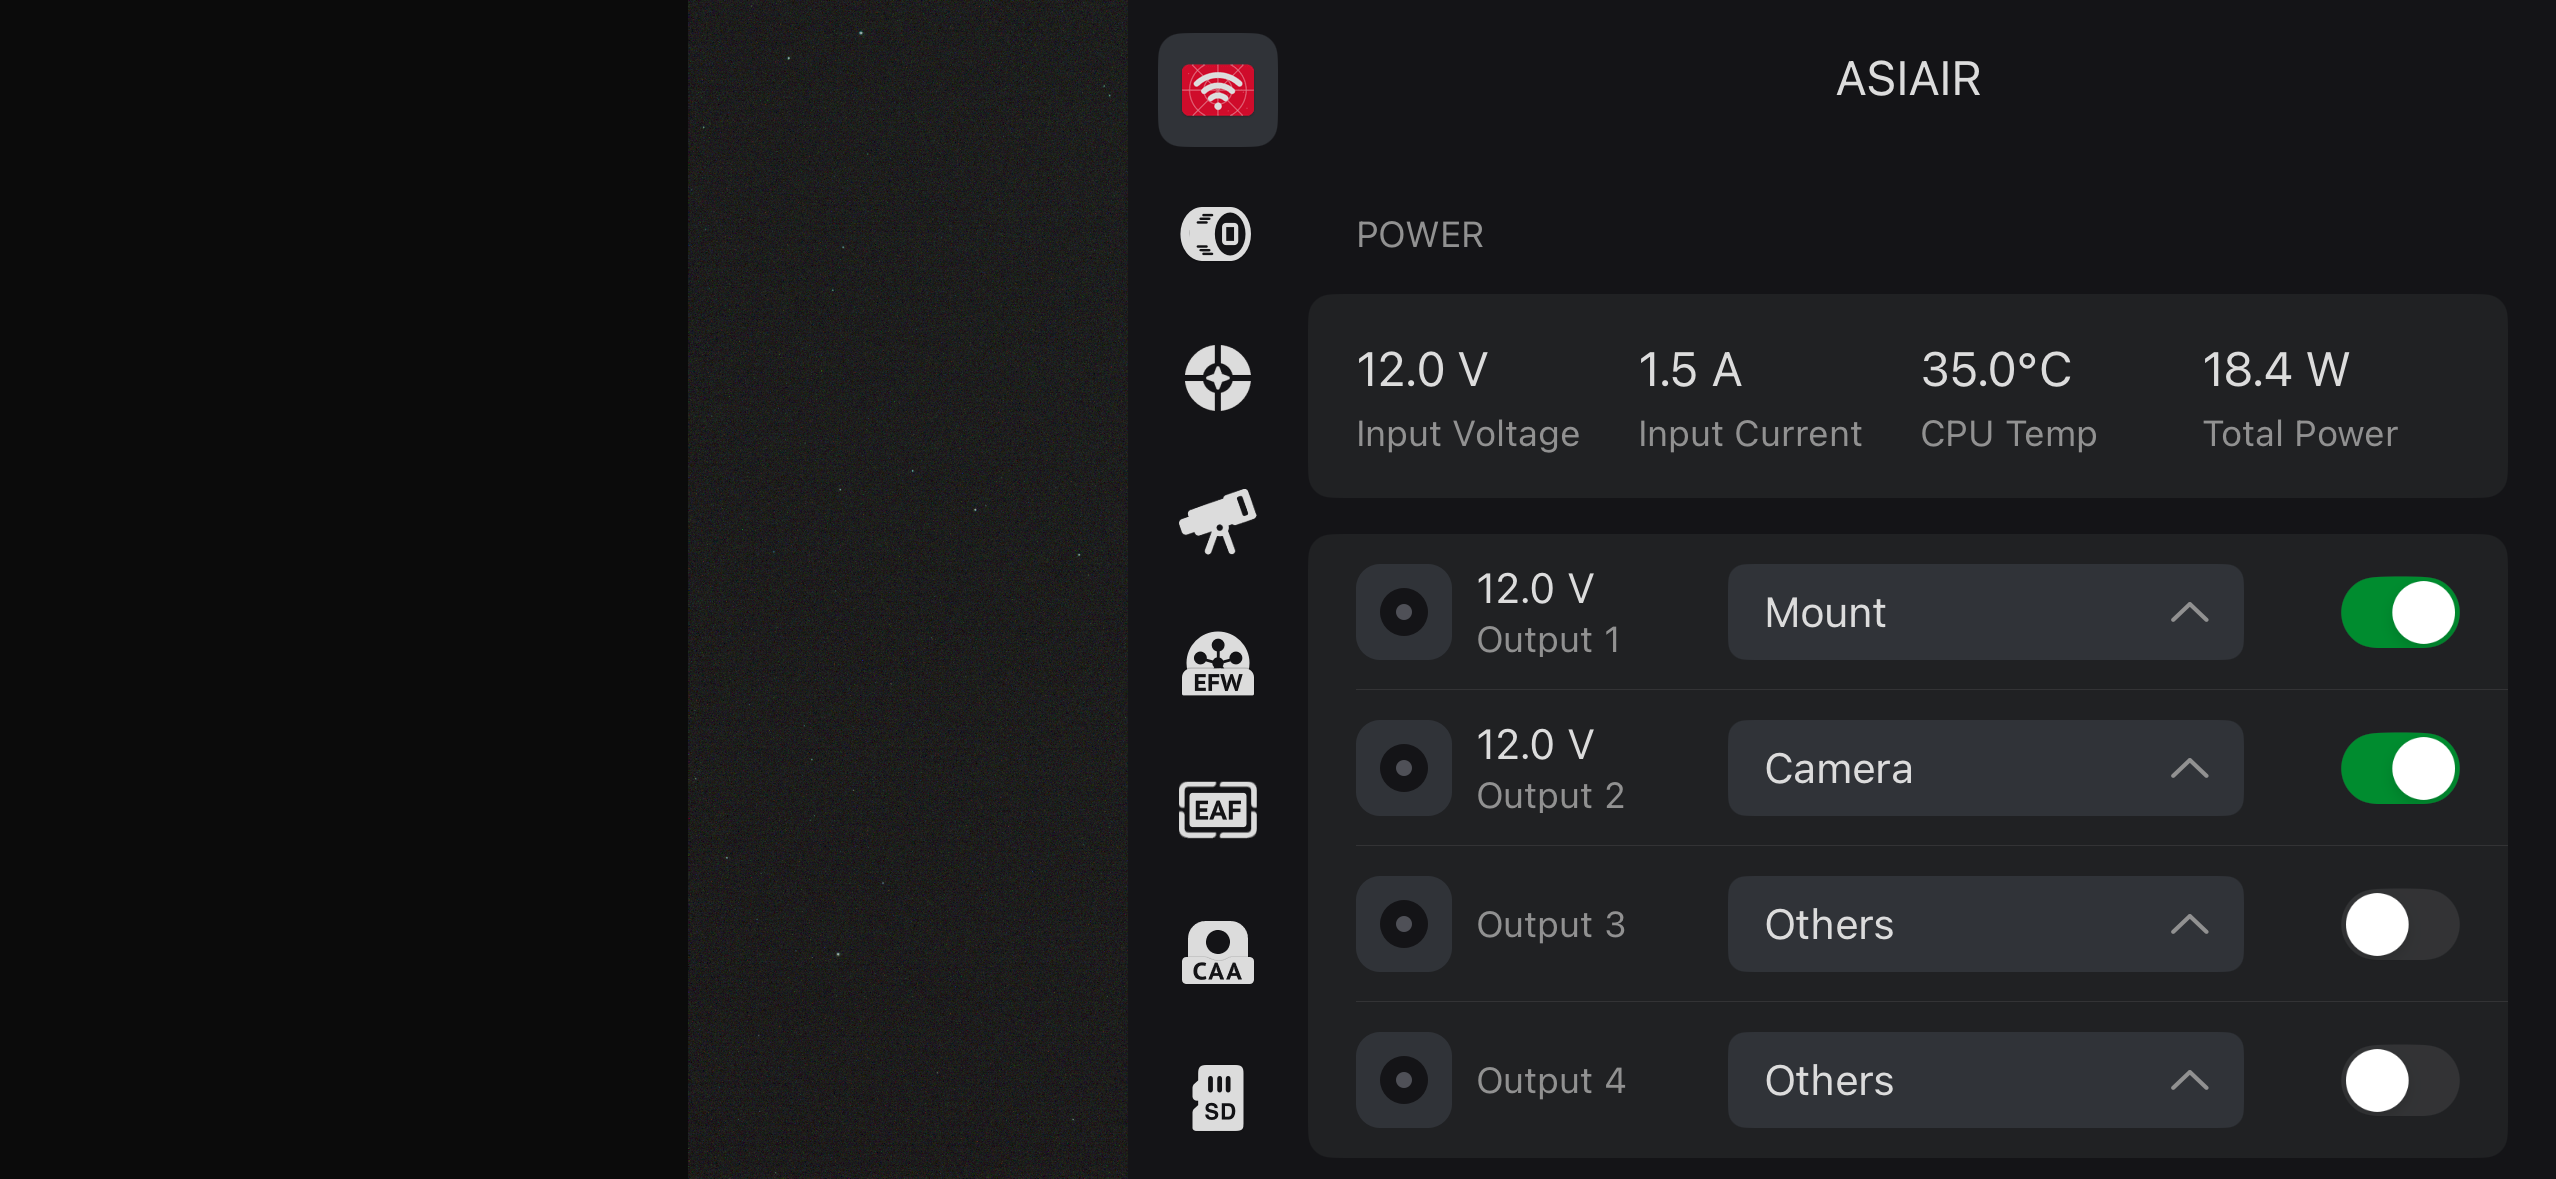The height and width of the screenshot is (1179, 2556).
Task: Open the telescope mount settings icon
Action: [x=1217, y=522]
